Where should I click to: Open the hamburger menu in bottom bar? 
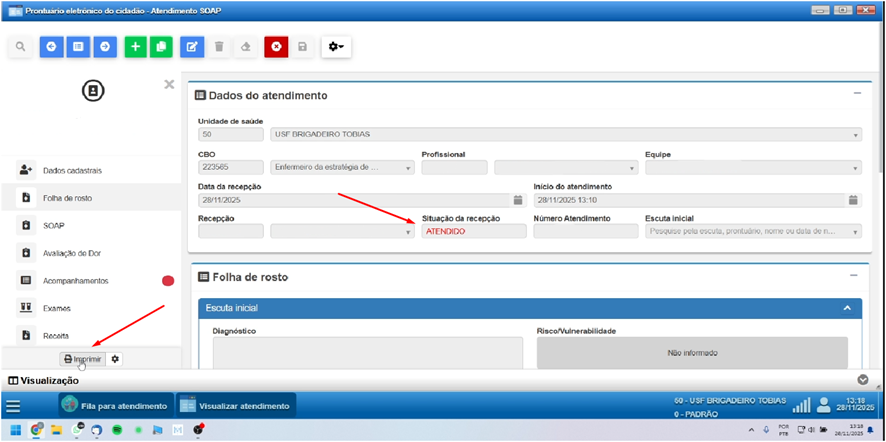coord(13,406)
